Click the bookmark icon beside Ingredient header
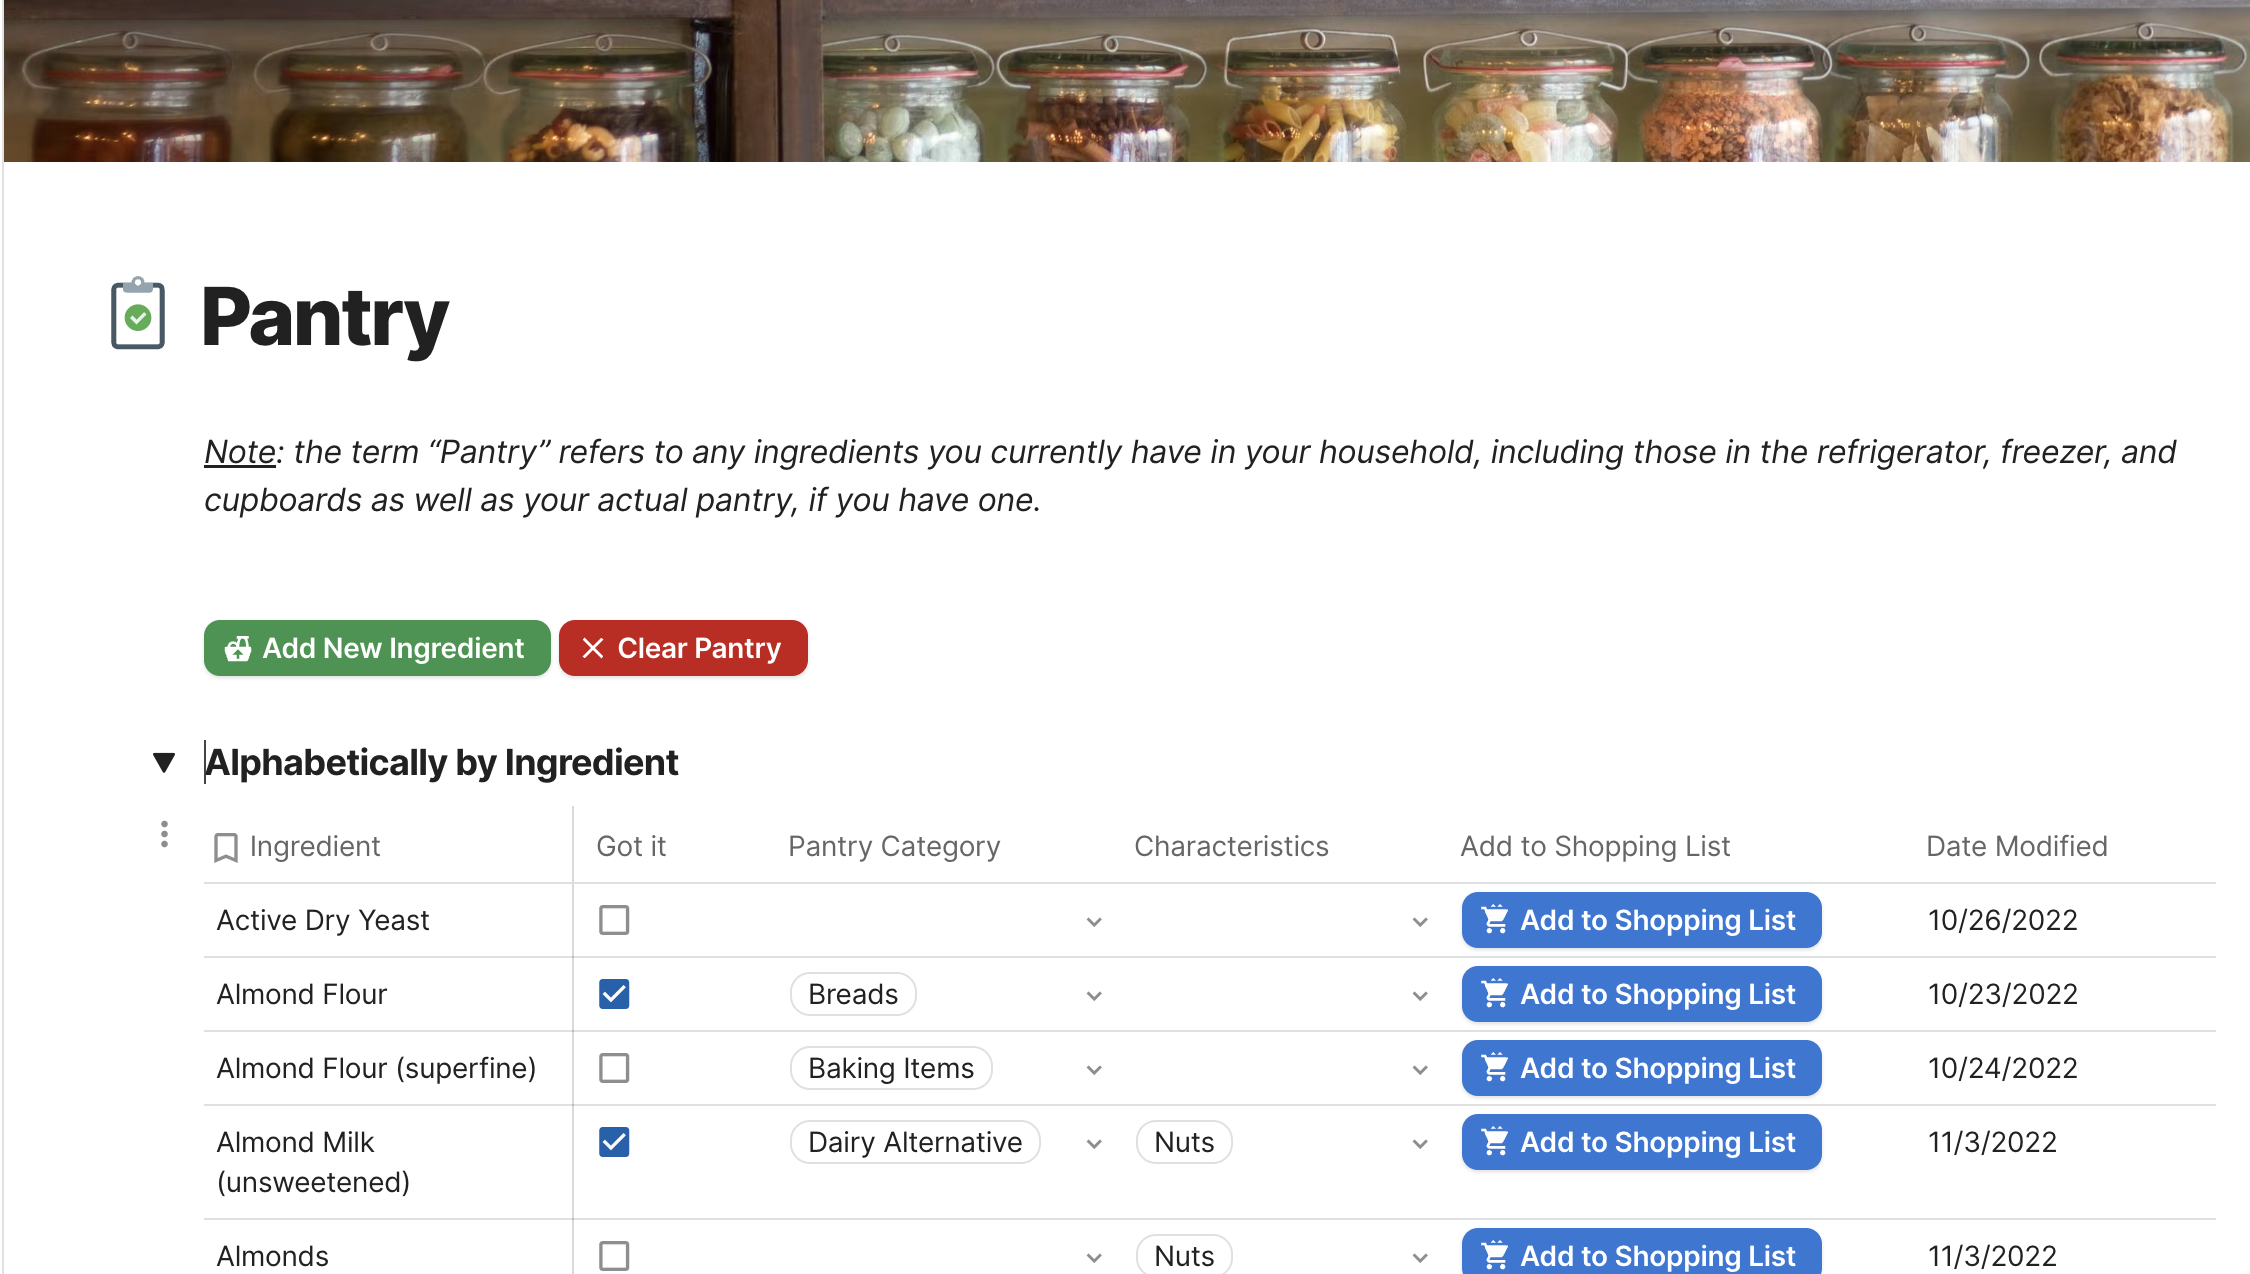2250x1274 pixels. point(226,847)
